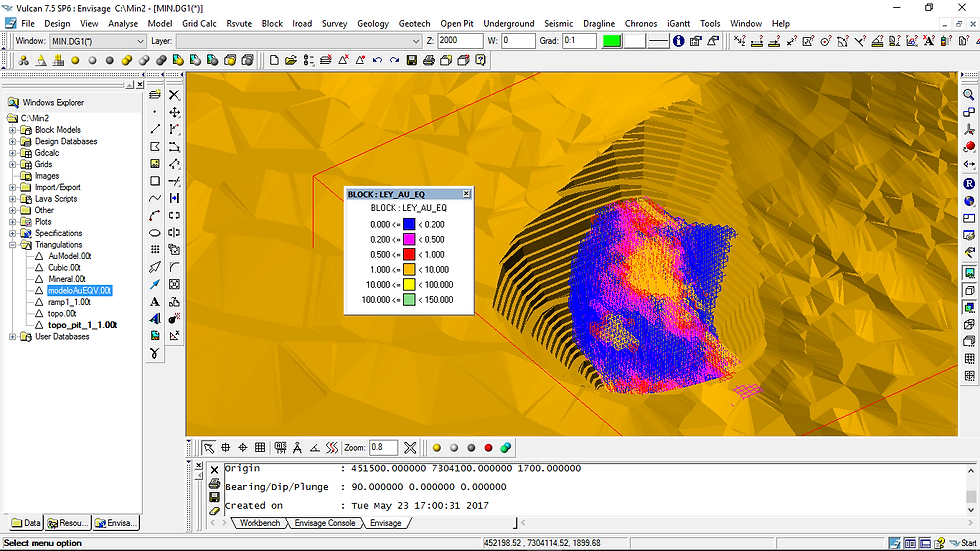Click the clear console X icon
This screenshot has width=980, height=551.
coord(214,470)
